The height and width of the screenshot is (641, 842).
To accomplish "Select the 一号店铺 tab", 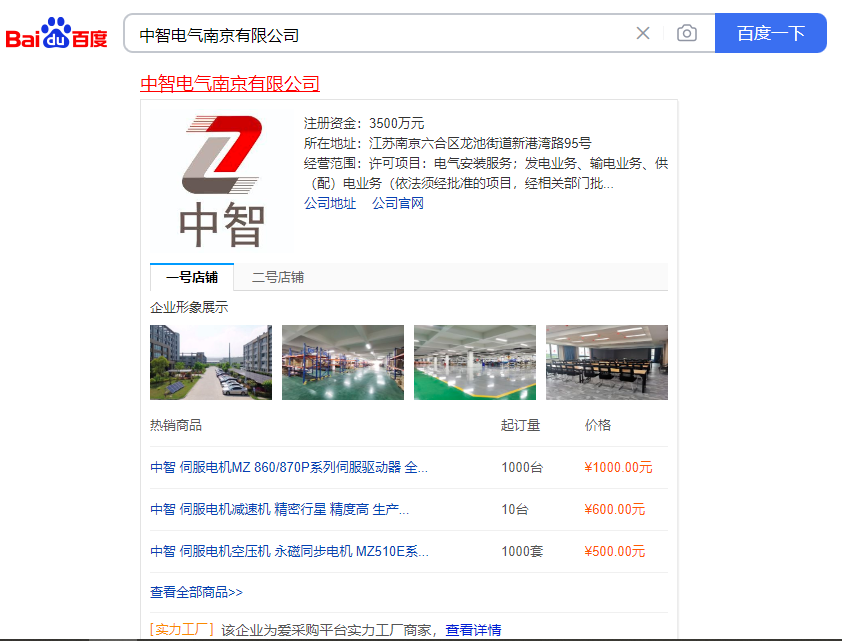I will coord(192,277).
